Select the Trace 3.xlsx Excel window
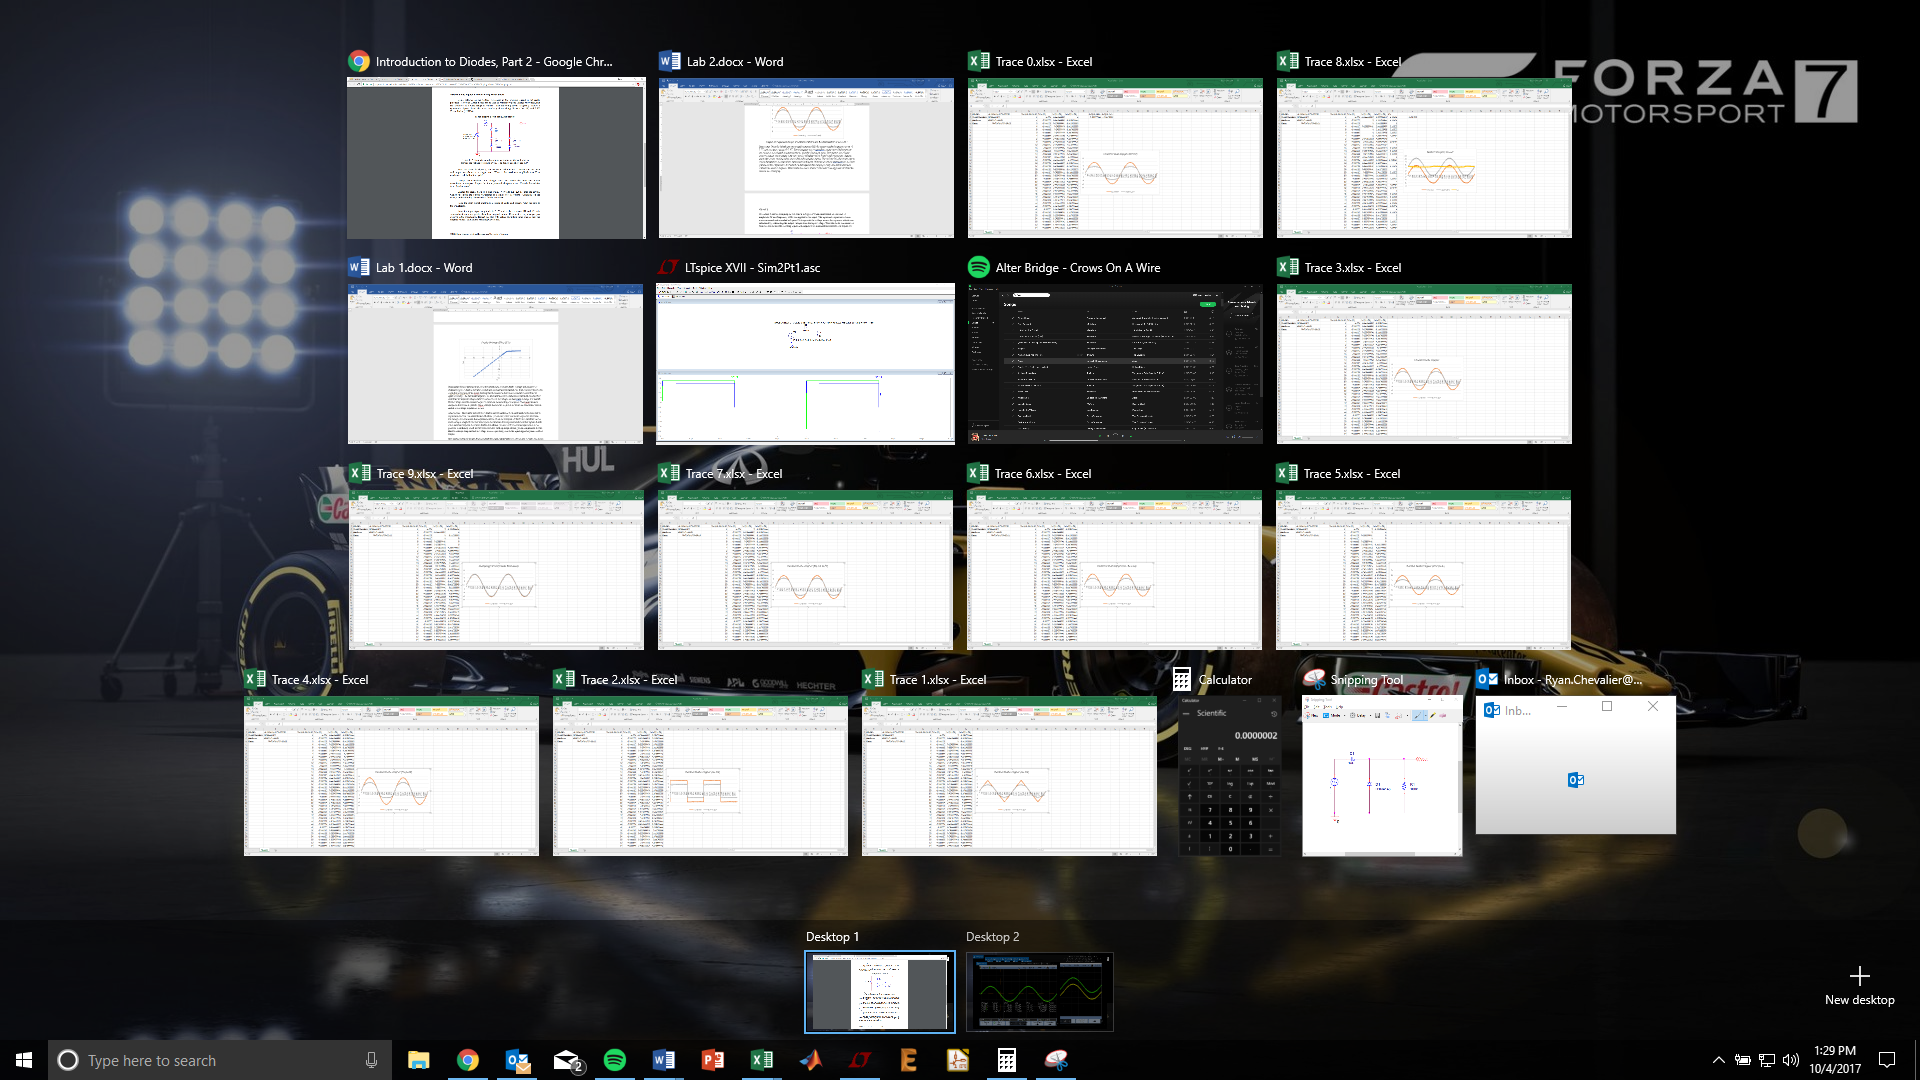 click(1424, 364)
